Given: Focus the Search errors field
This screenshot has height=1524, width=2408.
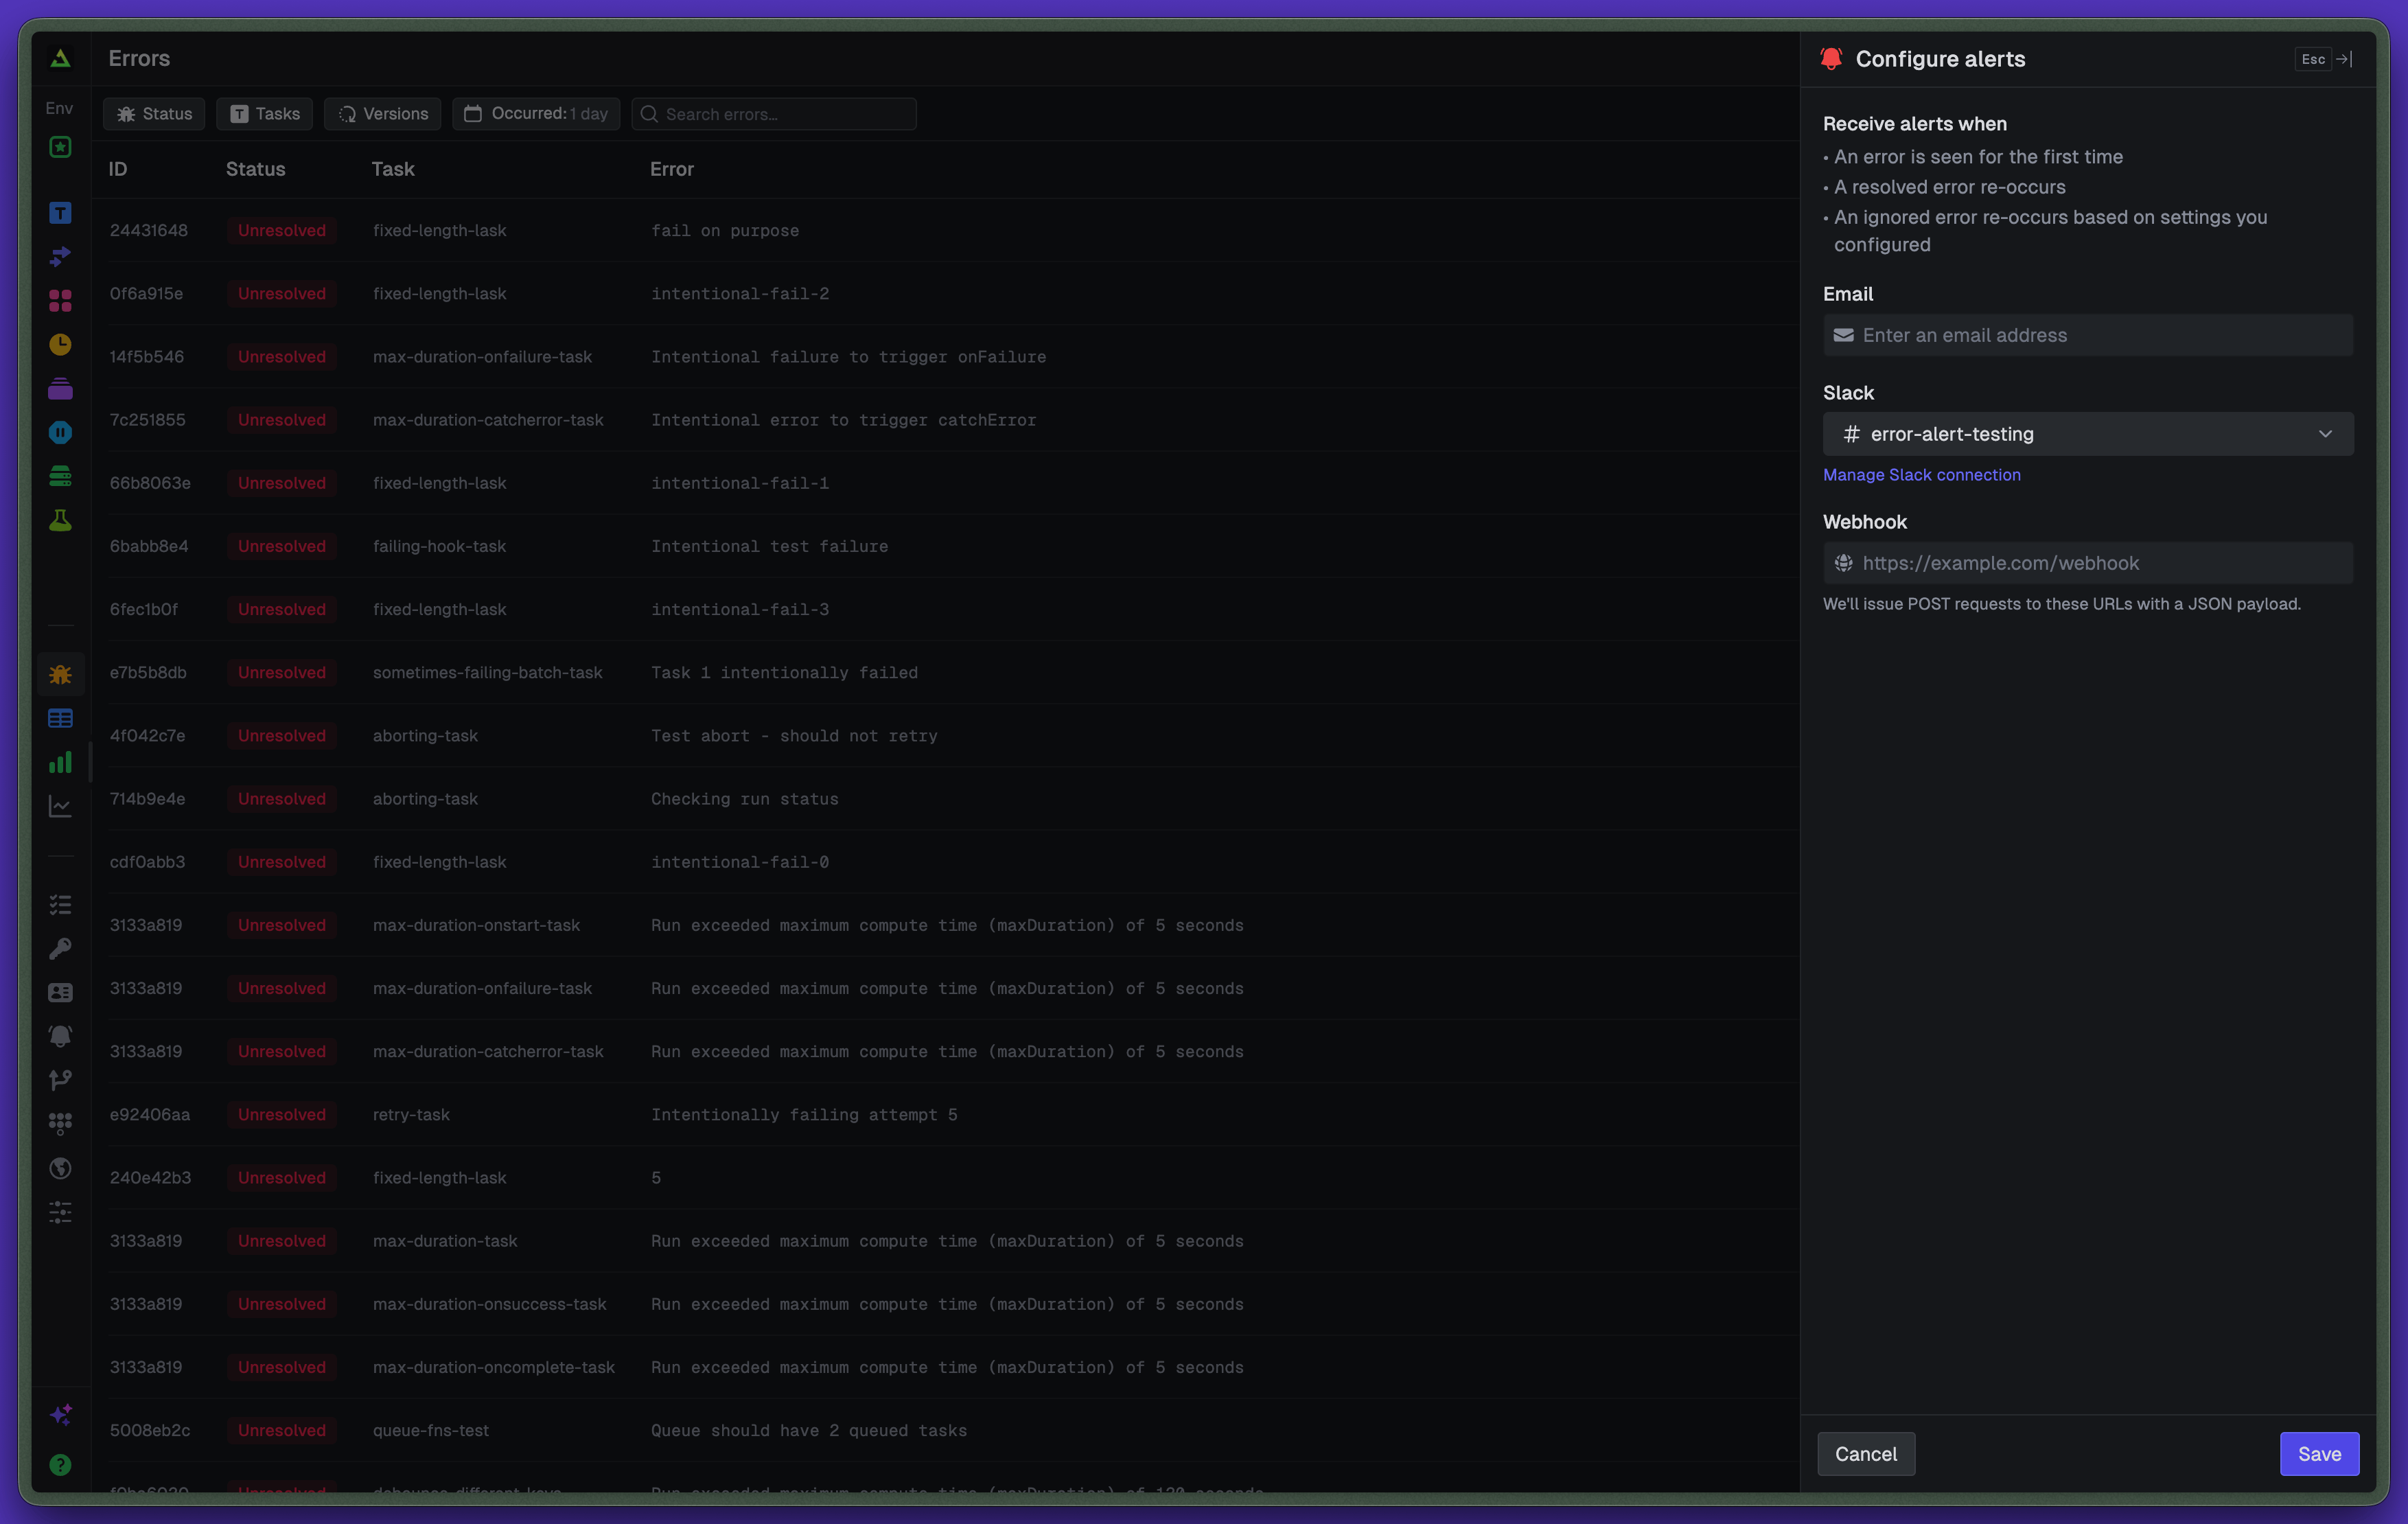Looking at the screenshot, I should point(774,114).
